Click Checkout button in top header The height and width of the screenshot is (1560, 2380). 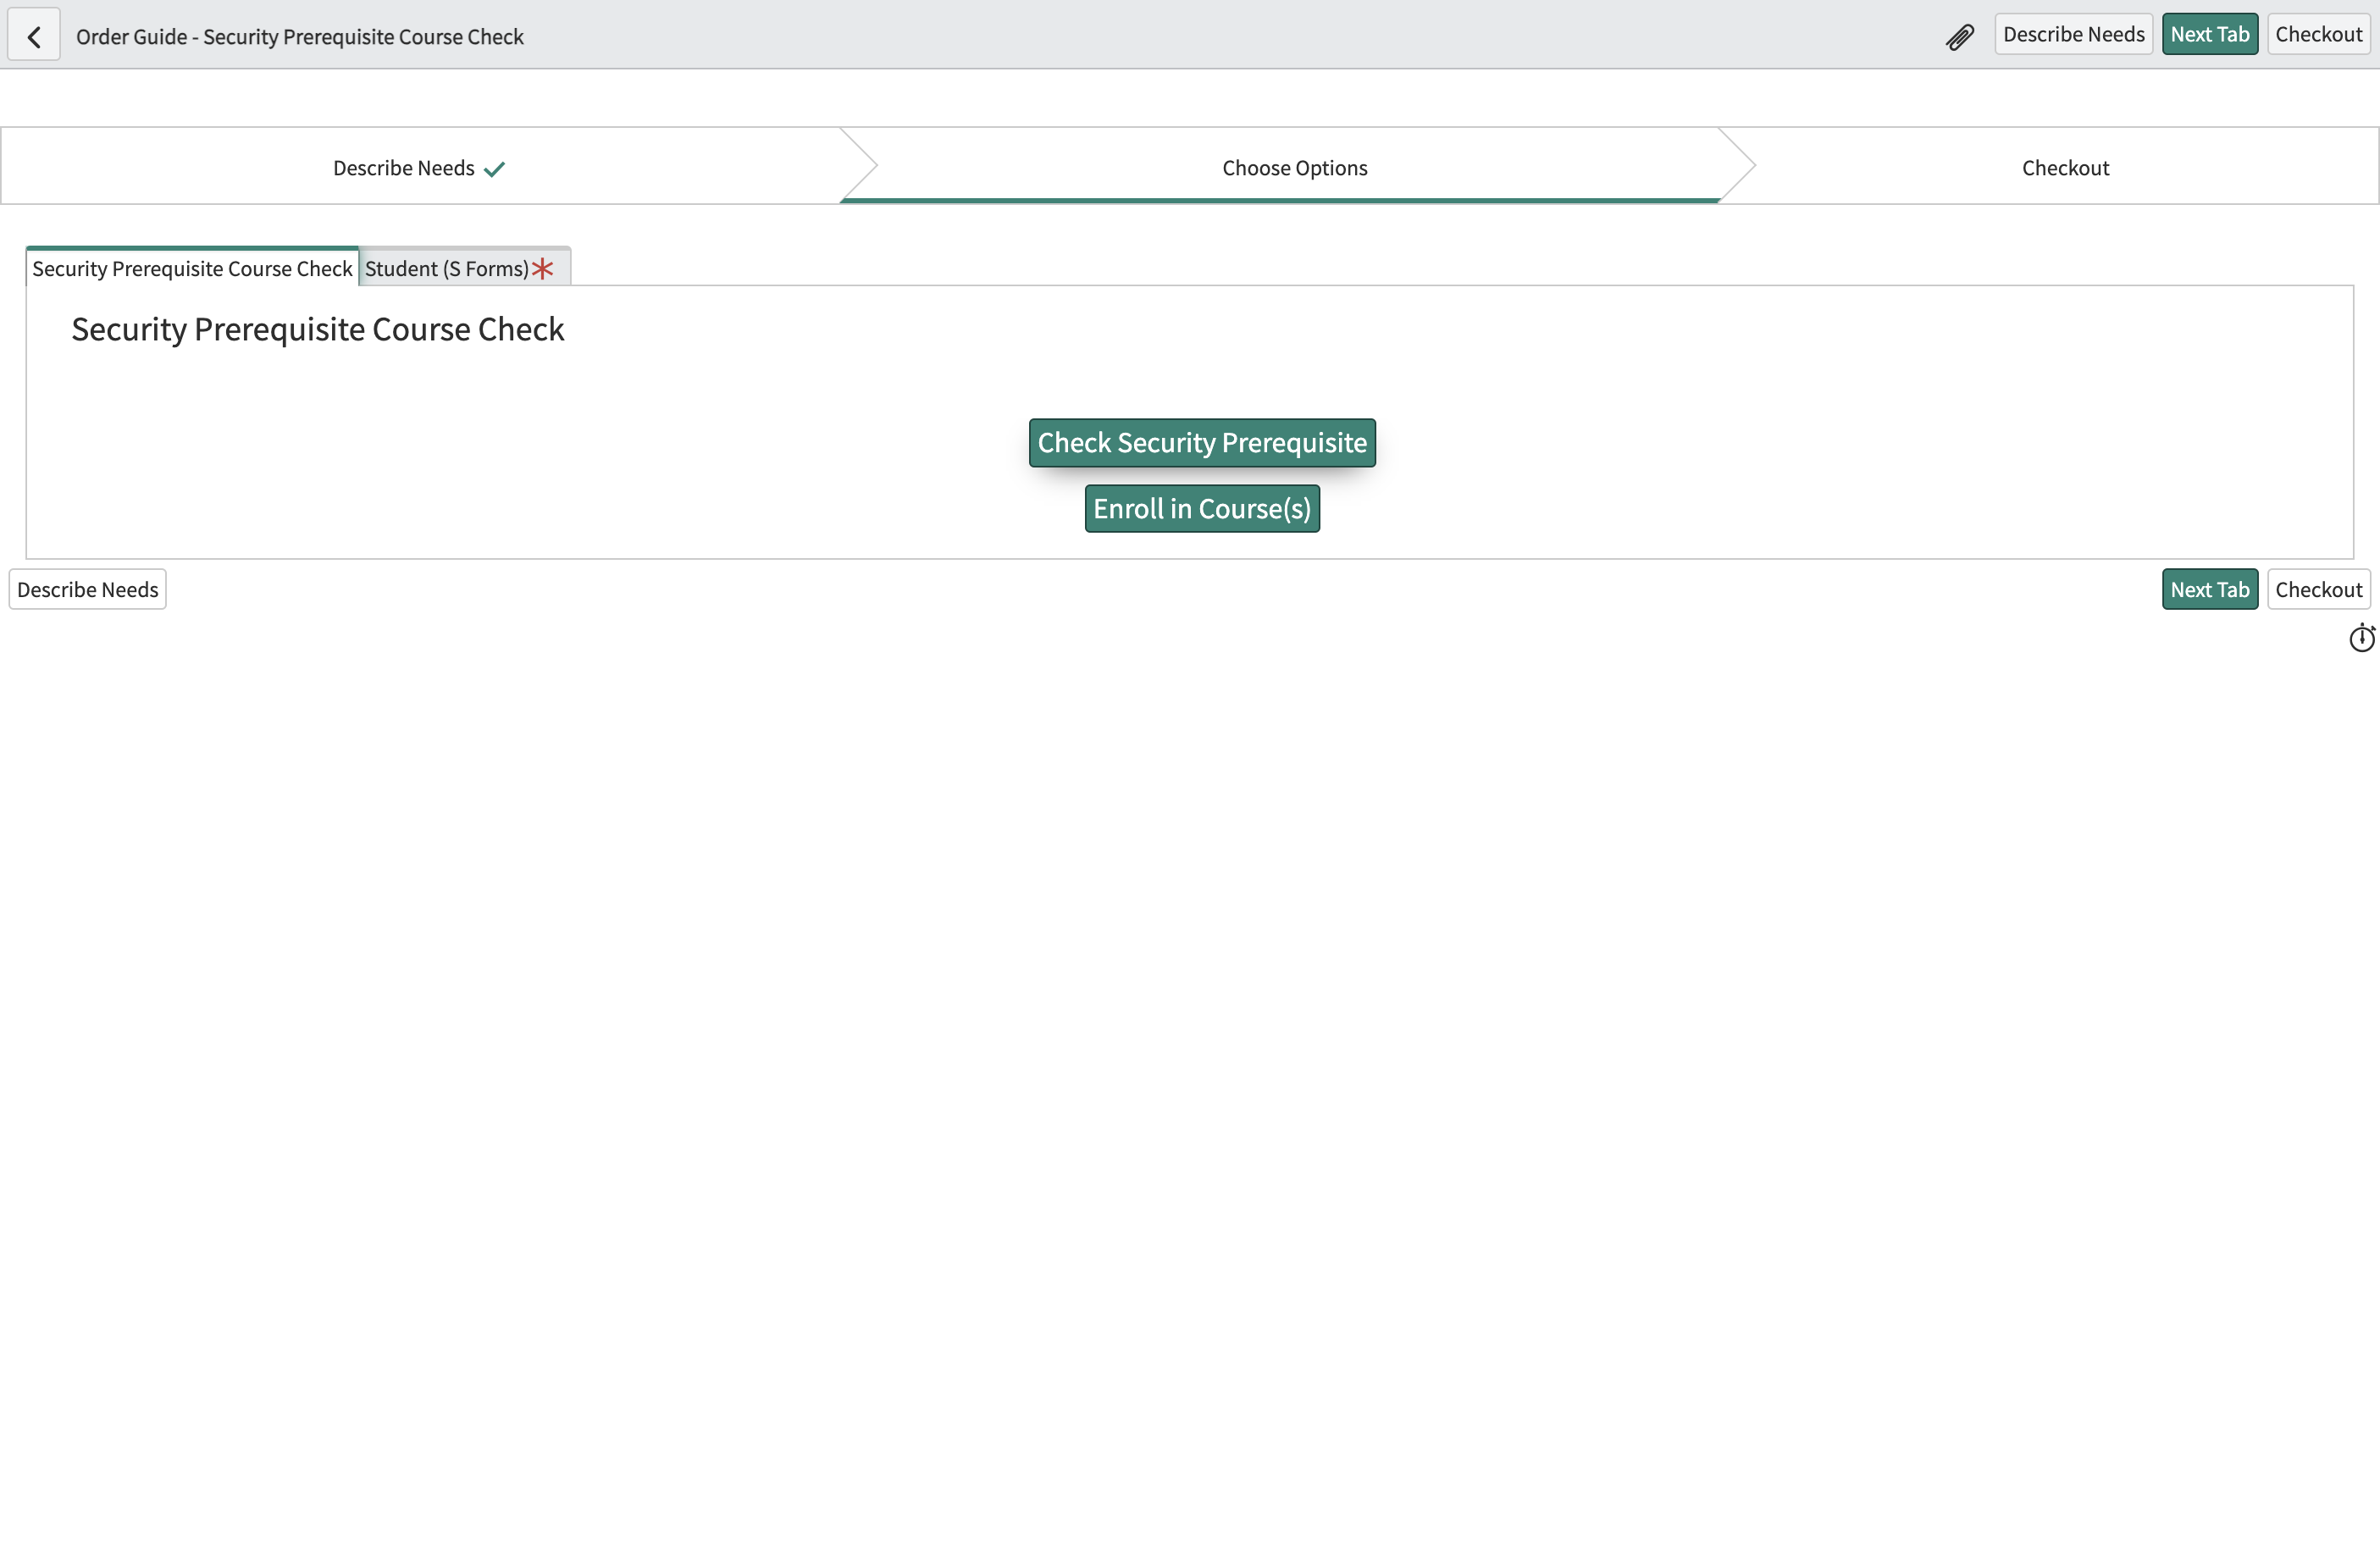[x=2318, y=34]
